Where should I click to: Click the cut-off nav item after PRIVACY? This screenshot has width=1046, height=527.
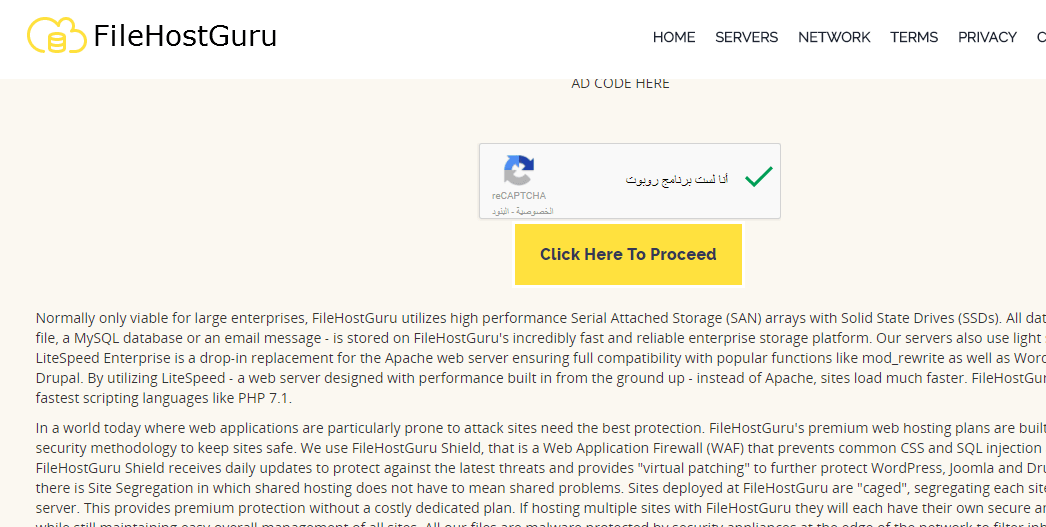point(1041,37)
